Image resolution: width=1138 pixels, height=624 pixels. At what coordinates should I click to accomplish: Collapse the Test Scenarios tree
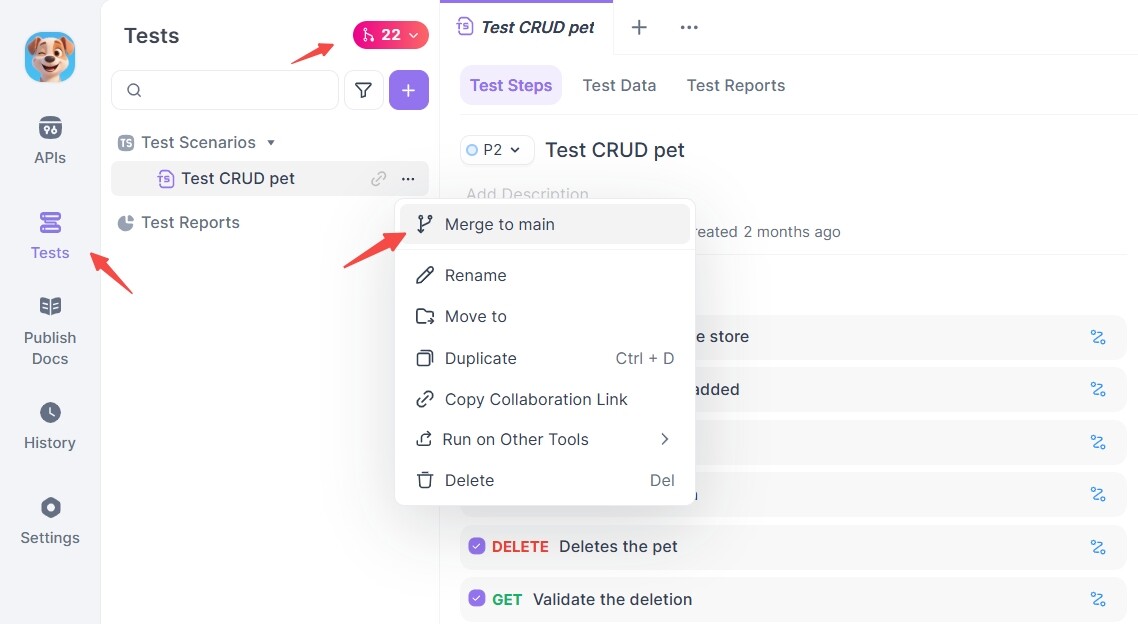[x=271, y=143]
